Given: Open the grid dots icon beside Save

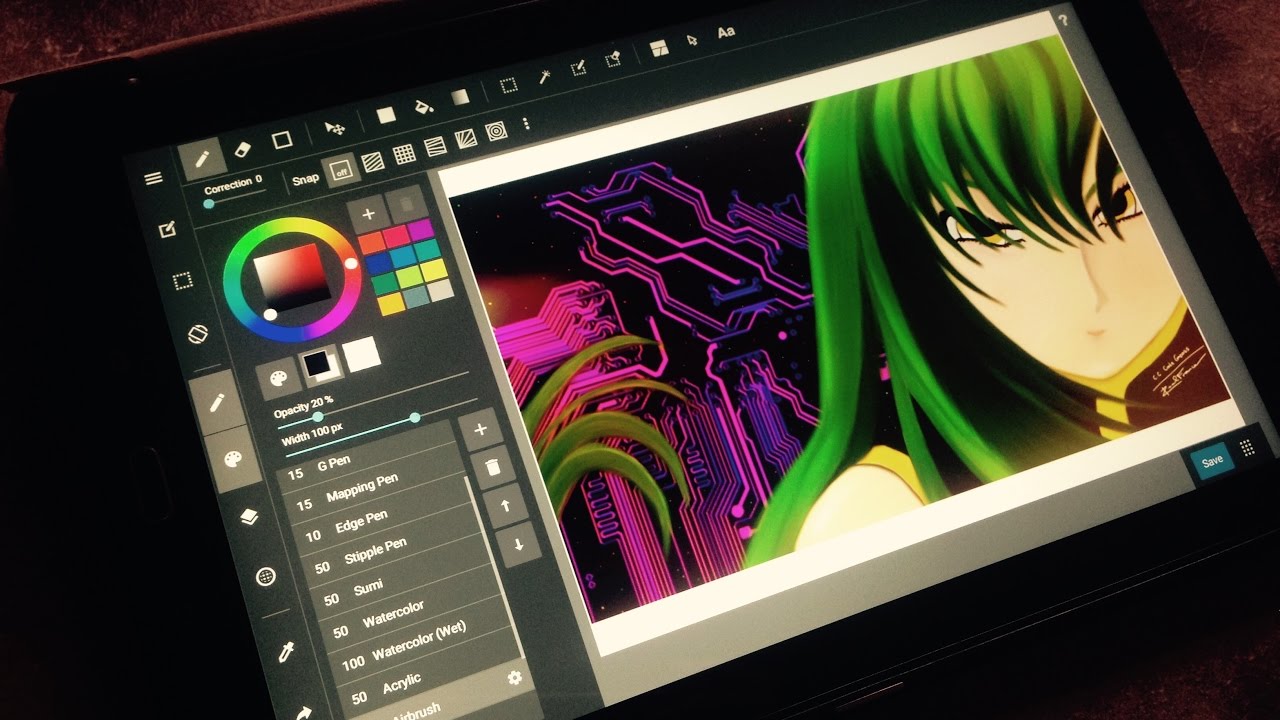Looking at the screenshot, I should 1248,448.
